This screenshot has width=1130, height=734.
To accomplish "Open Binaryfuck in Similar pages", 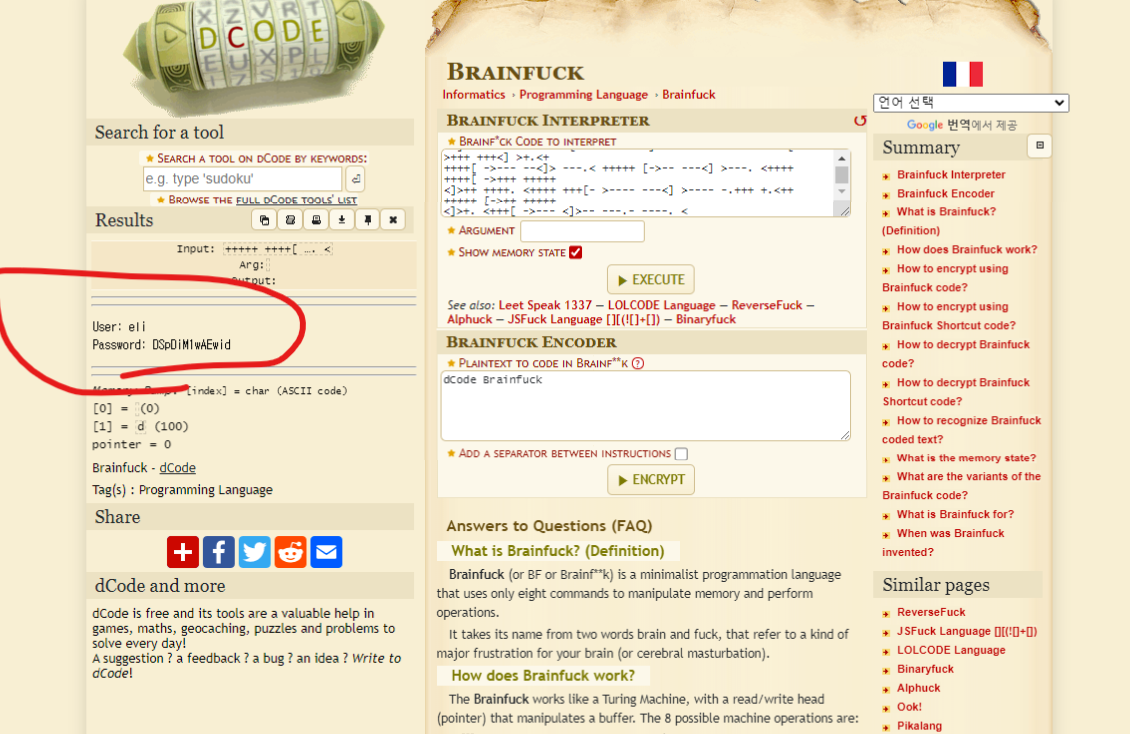I will click(925, 668).
